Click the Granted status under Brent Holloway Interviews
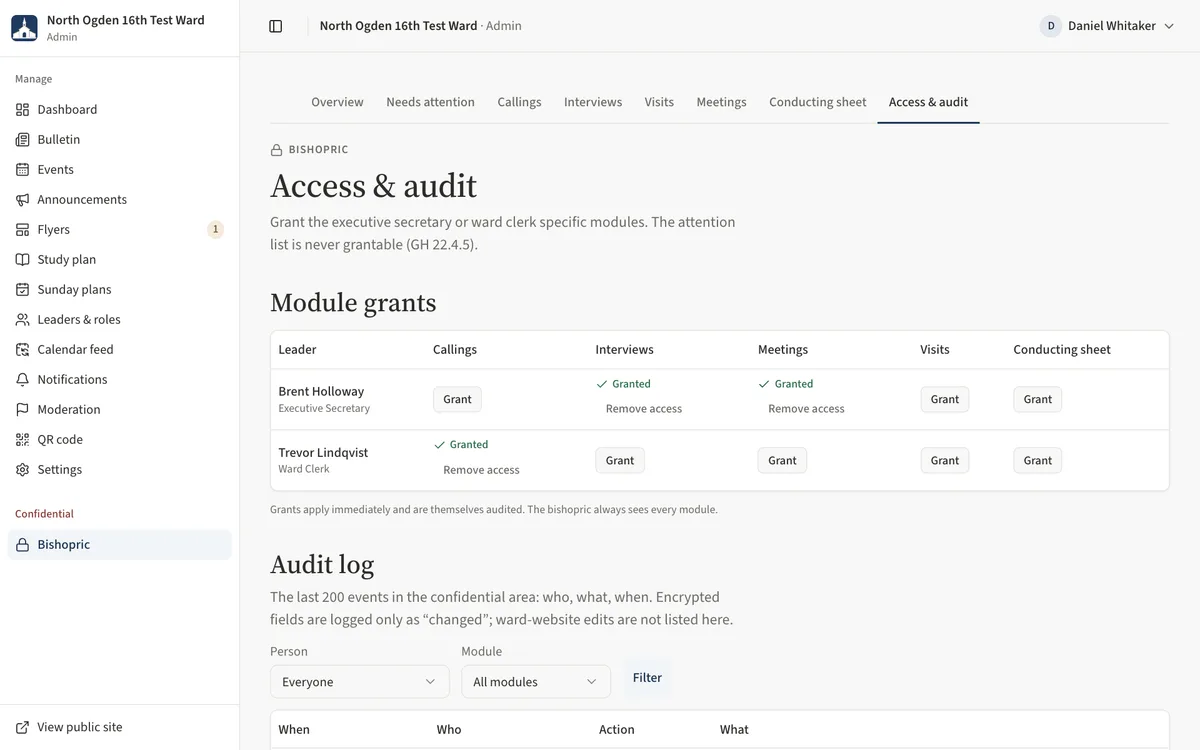Viewport: 1200px width, 750px height. 623,384
